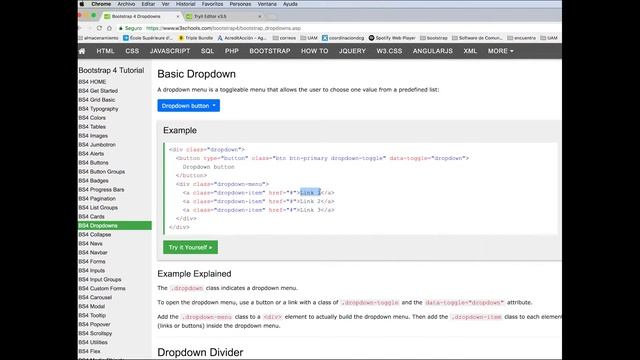Screen dimensions: 640x360
Task: Go to JQUERY in the top nav
Action: coord(352,51)
